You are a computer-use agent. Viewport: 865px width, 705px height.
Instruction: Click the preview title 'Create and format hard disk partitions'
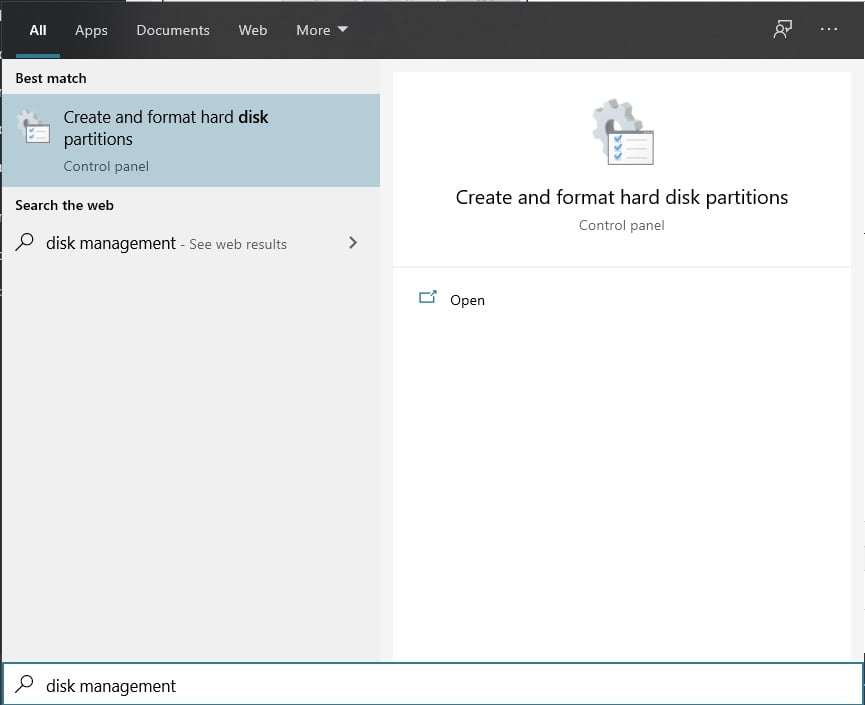(x=622, y=197)
